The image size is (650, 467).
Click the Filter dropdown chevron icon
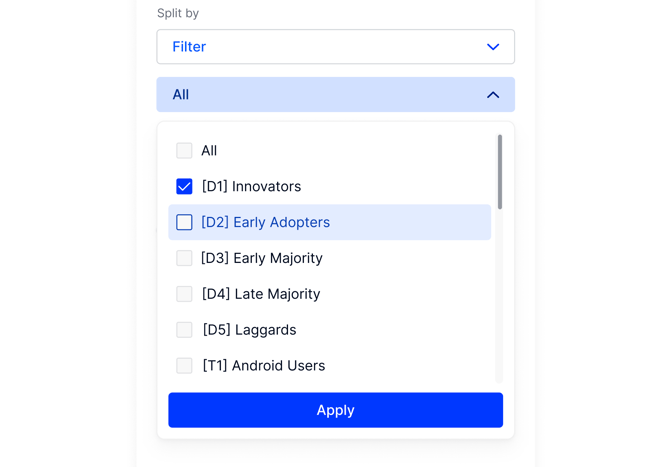click(493, 47)
